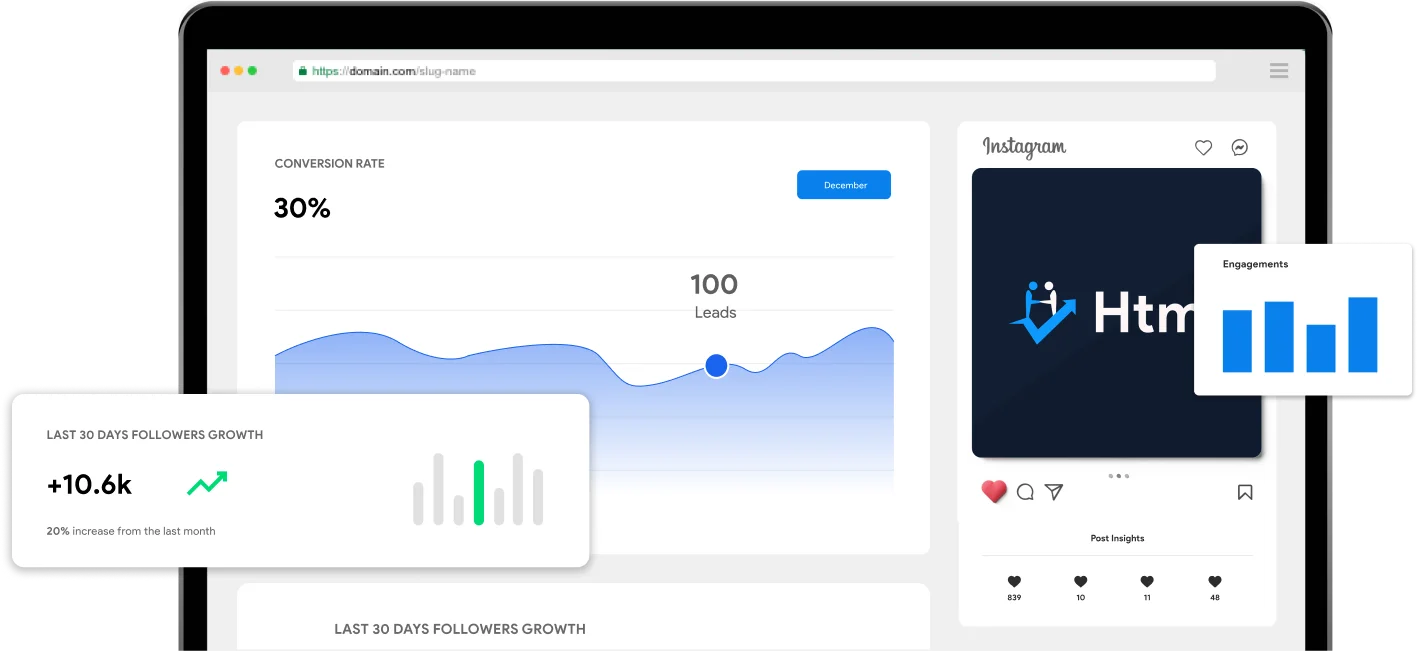Image resolution: width=1418 pixels, height=651 pixels.
Task: Like the post with red heart
Action: [993, 492]
